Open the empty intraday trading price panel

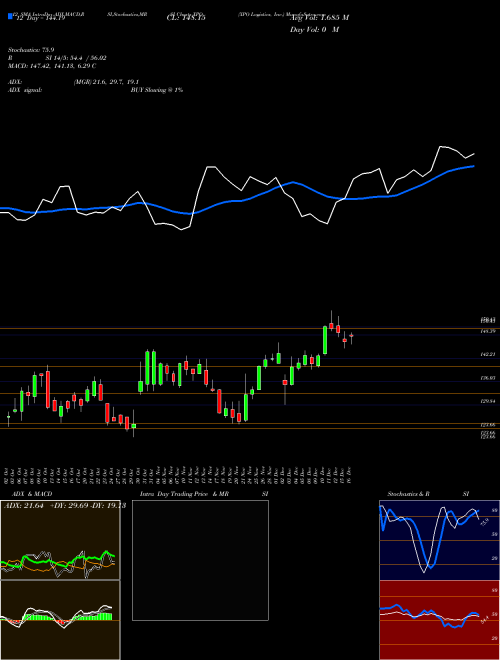tap(200, 560)
